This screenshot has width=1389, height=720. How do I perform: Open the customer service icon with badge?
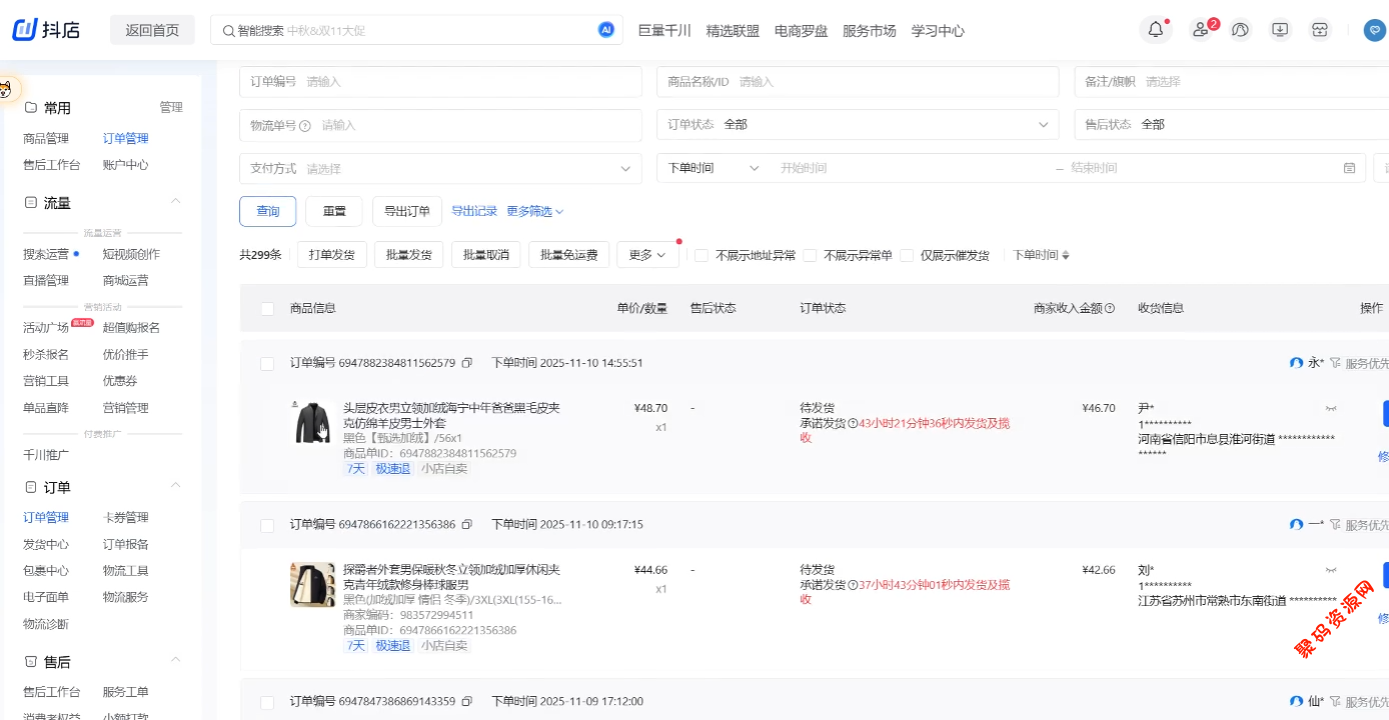click(1201, 30)
